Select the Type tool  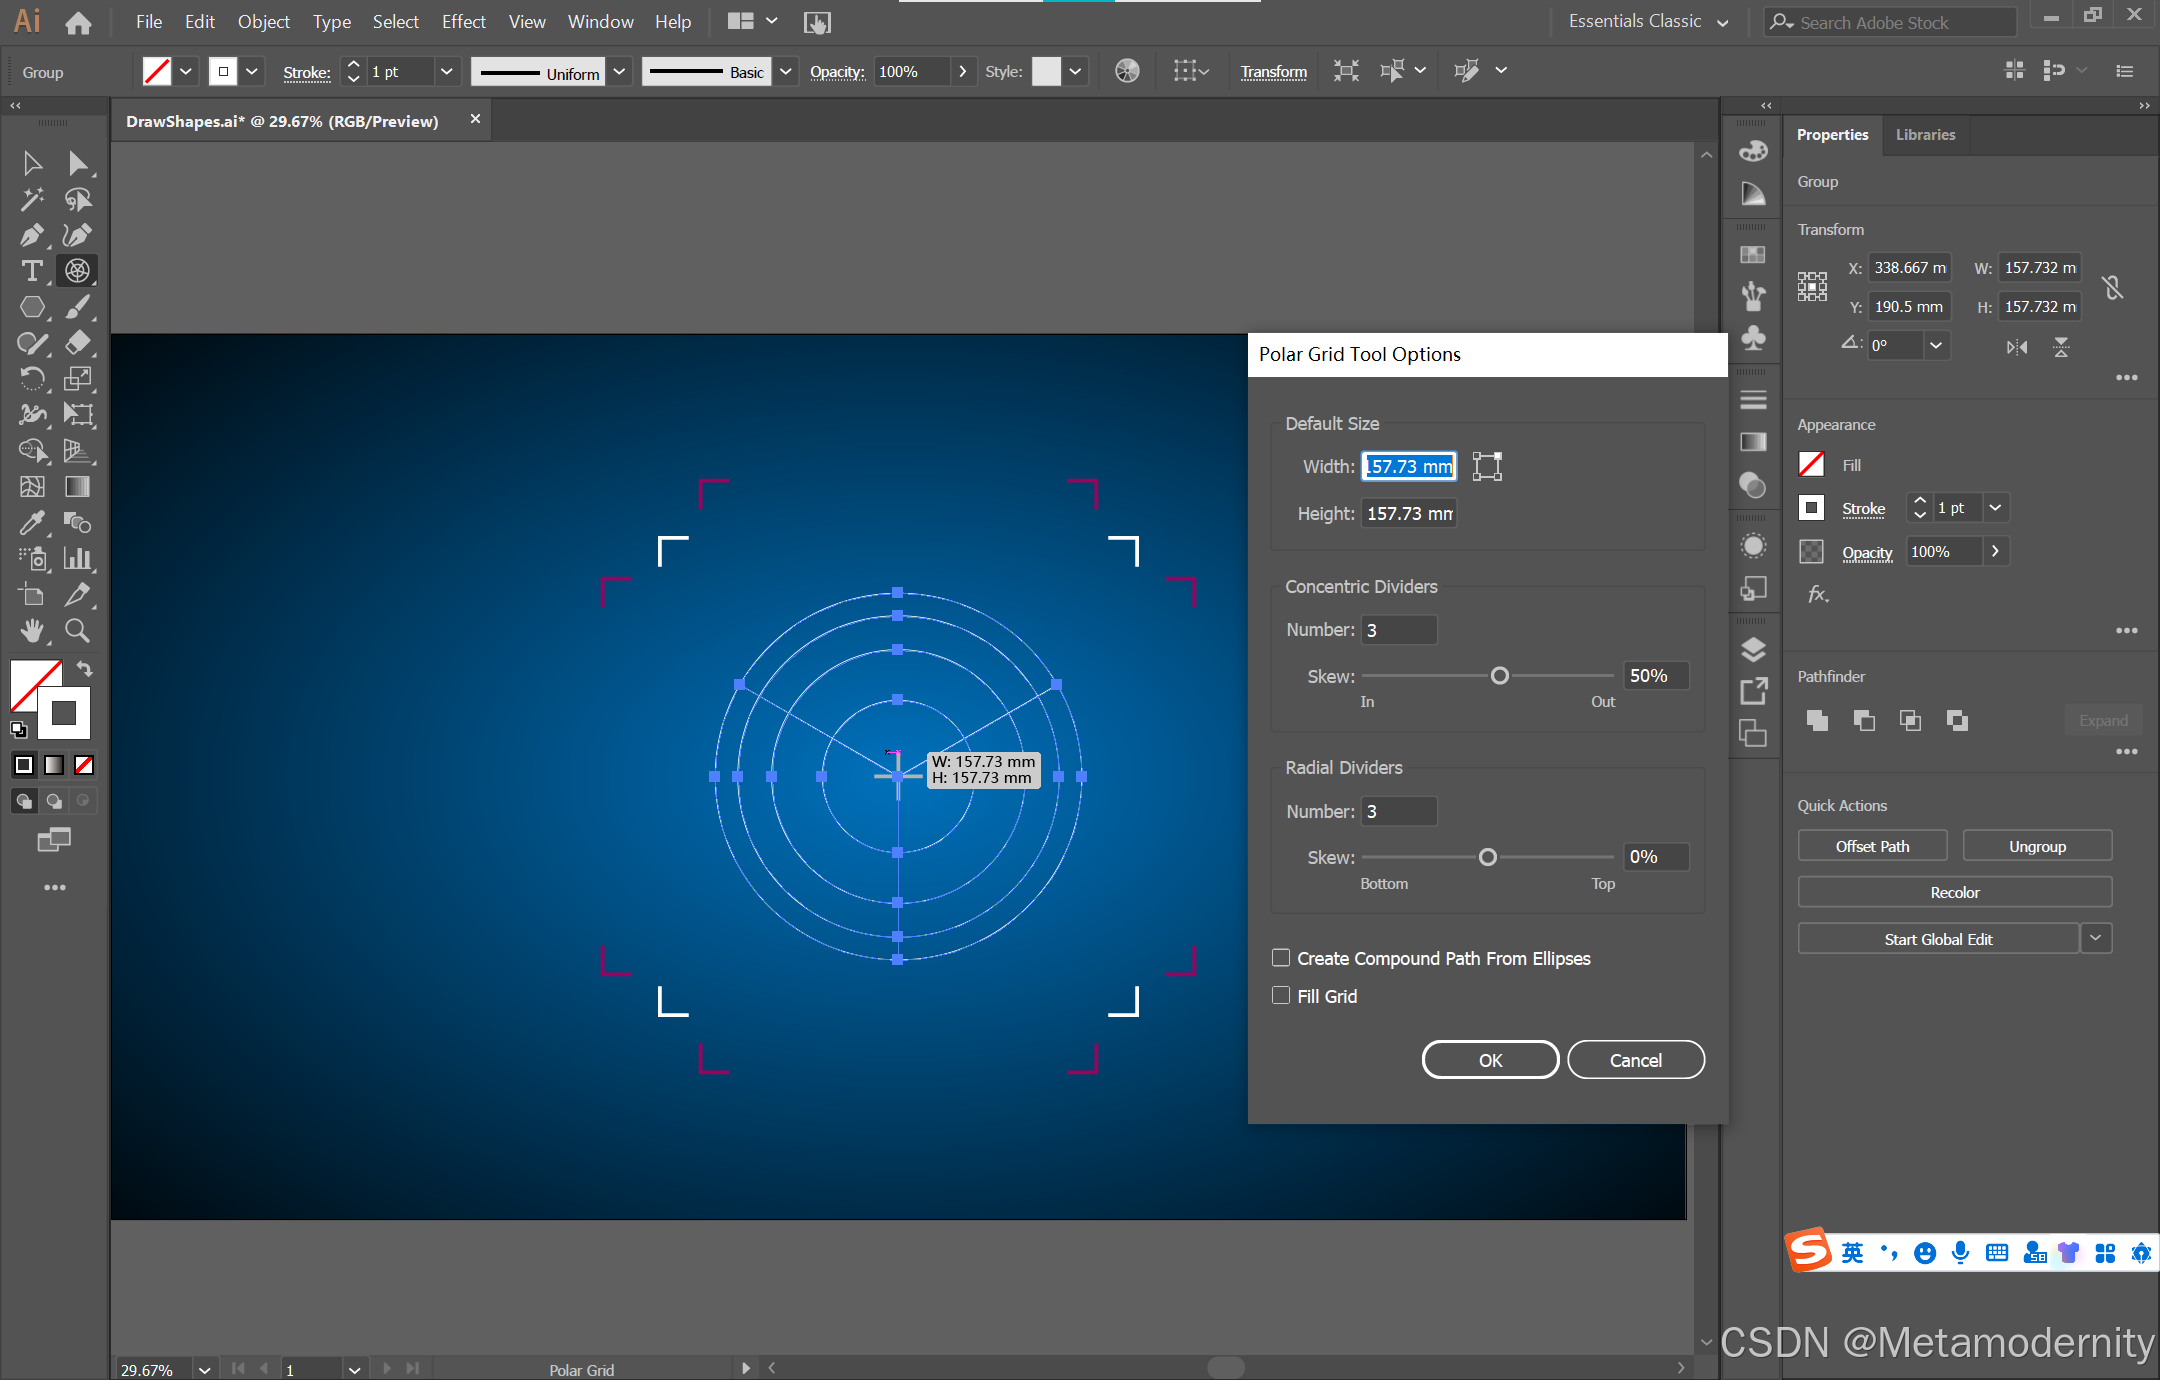[31, 271]
